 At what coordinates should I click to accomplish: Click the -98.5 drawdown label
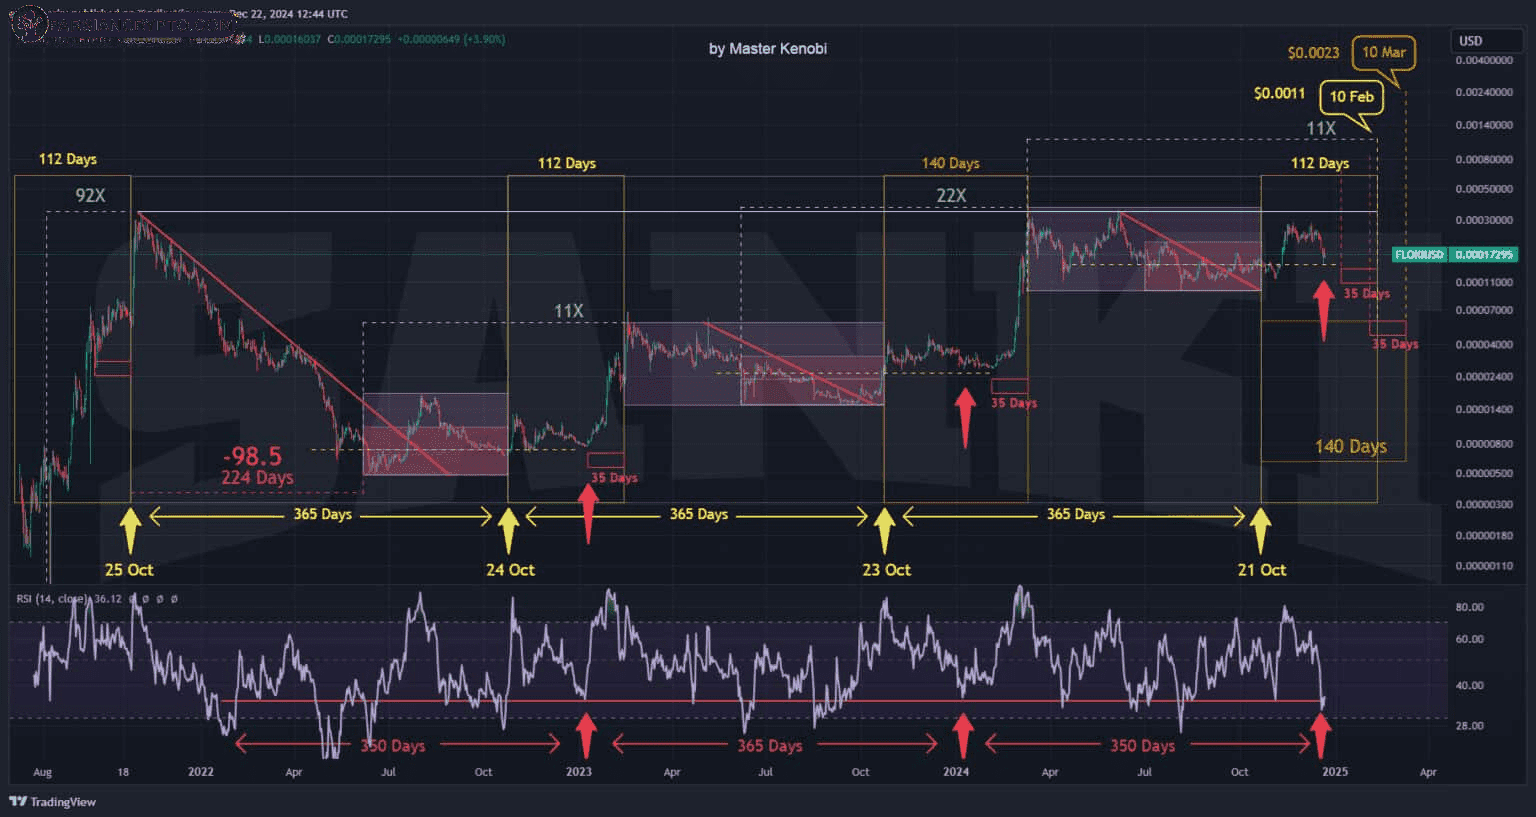coord(252,457)
